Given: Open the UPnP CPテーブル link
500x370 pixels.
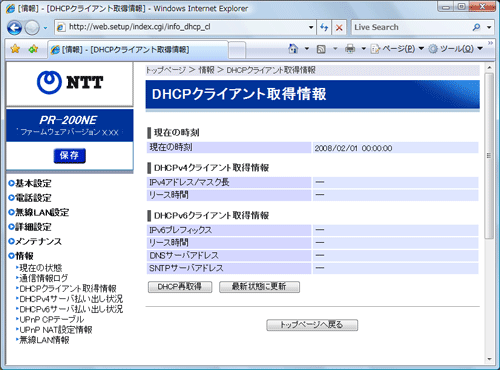Looking at the screenshot, I should pos(52,319).
